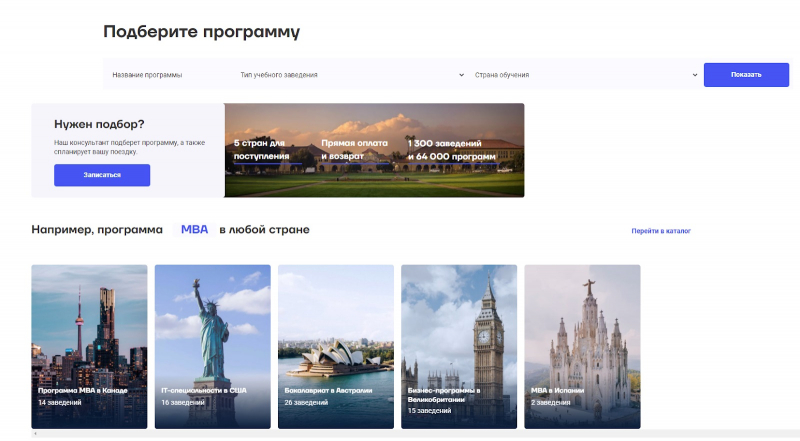This screenshot has height=441, width=800.
Task: Select the 'Бакалавриат в Австралии' card
Action: point(335,346)
